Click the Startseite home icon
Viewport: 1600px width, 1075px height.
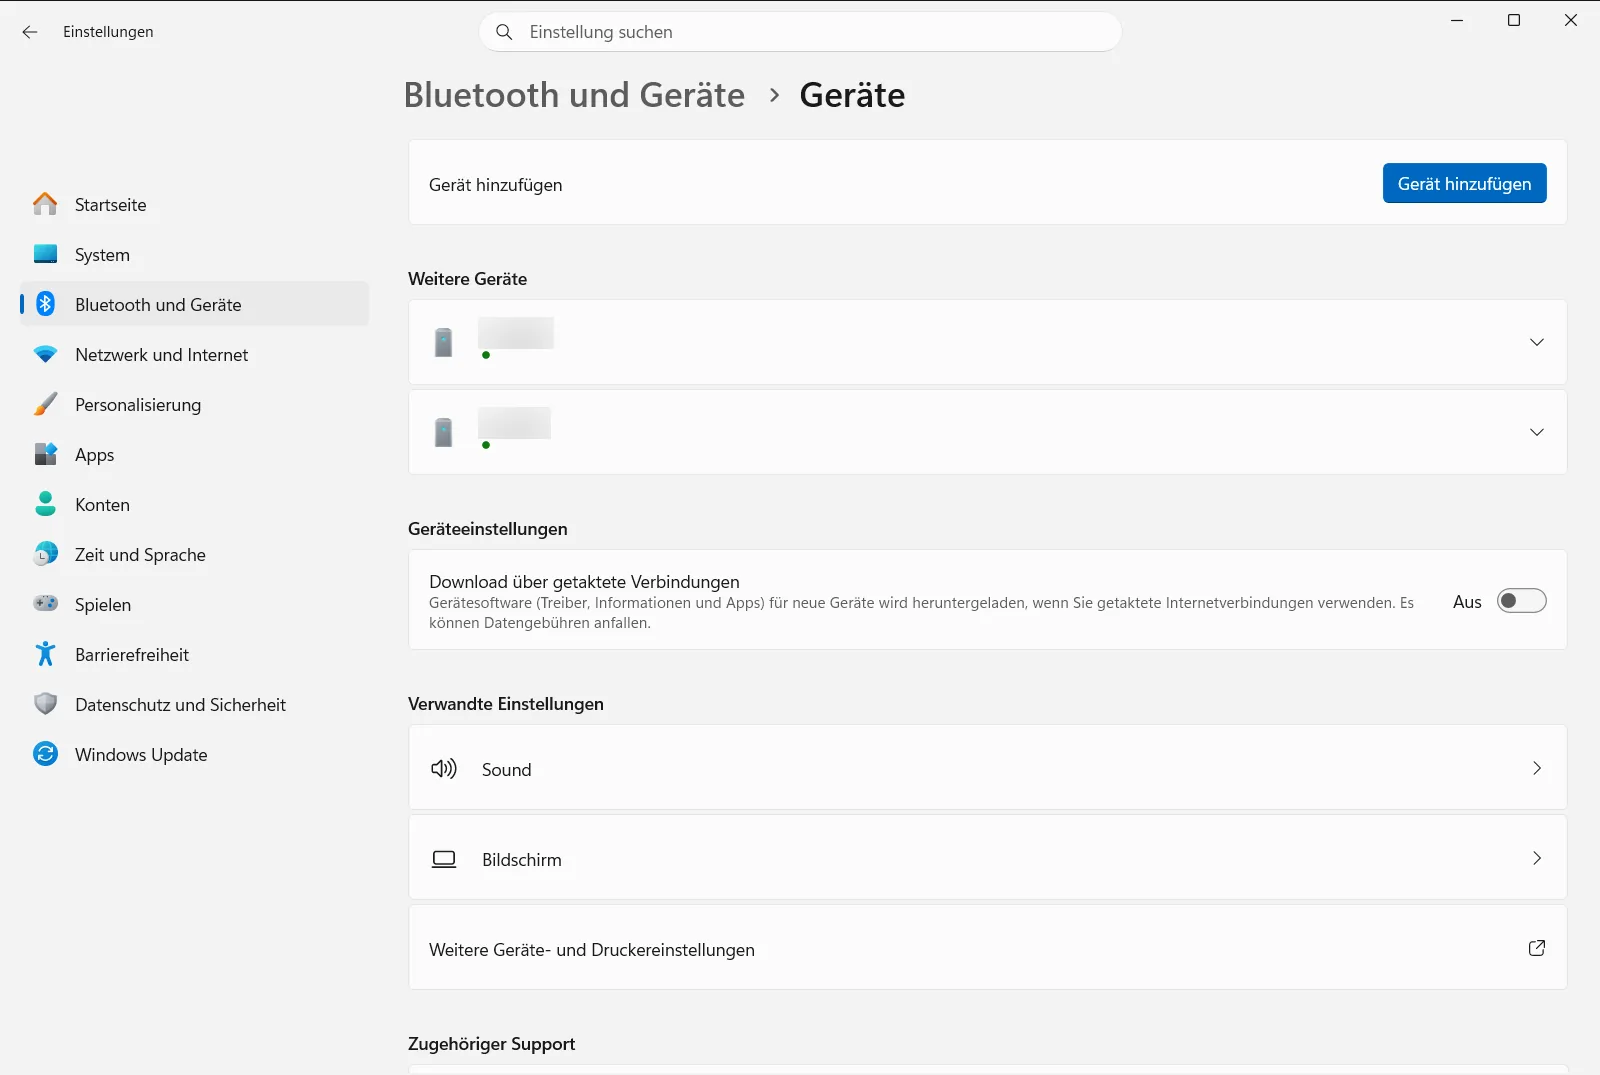point(45,204)
